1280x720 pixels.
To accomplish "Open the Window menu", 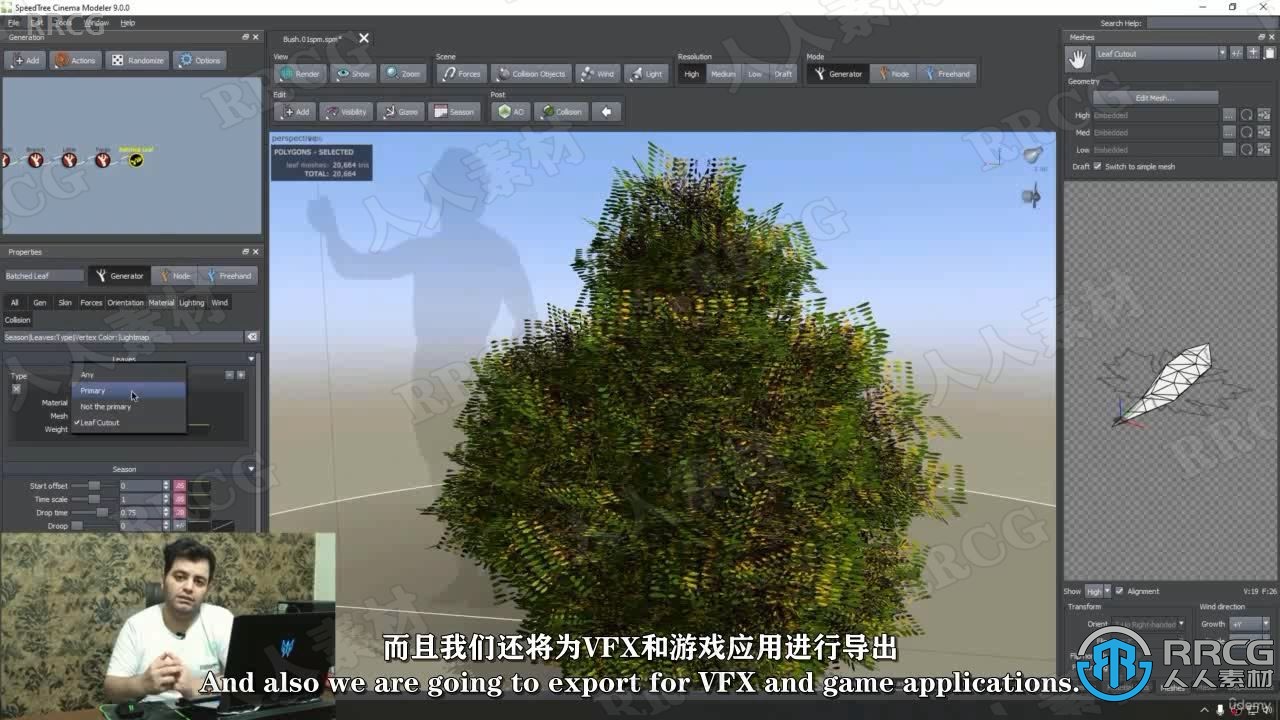I will [x=96, y=22].
